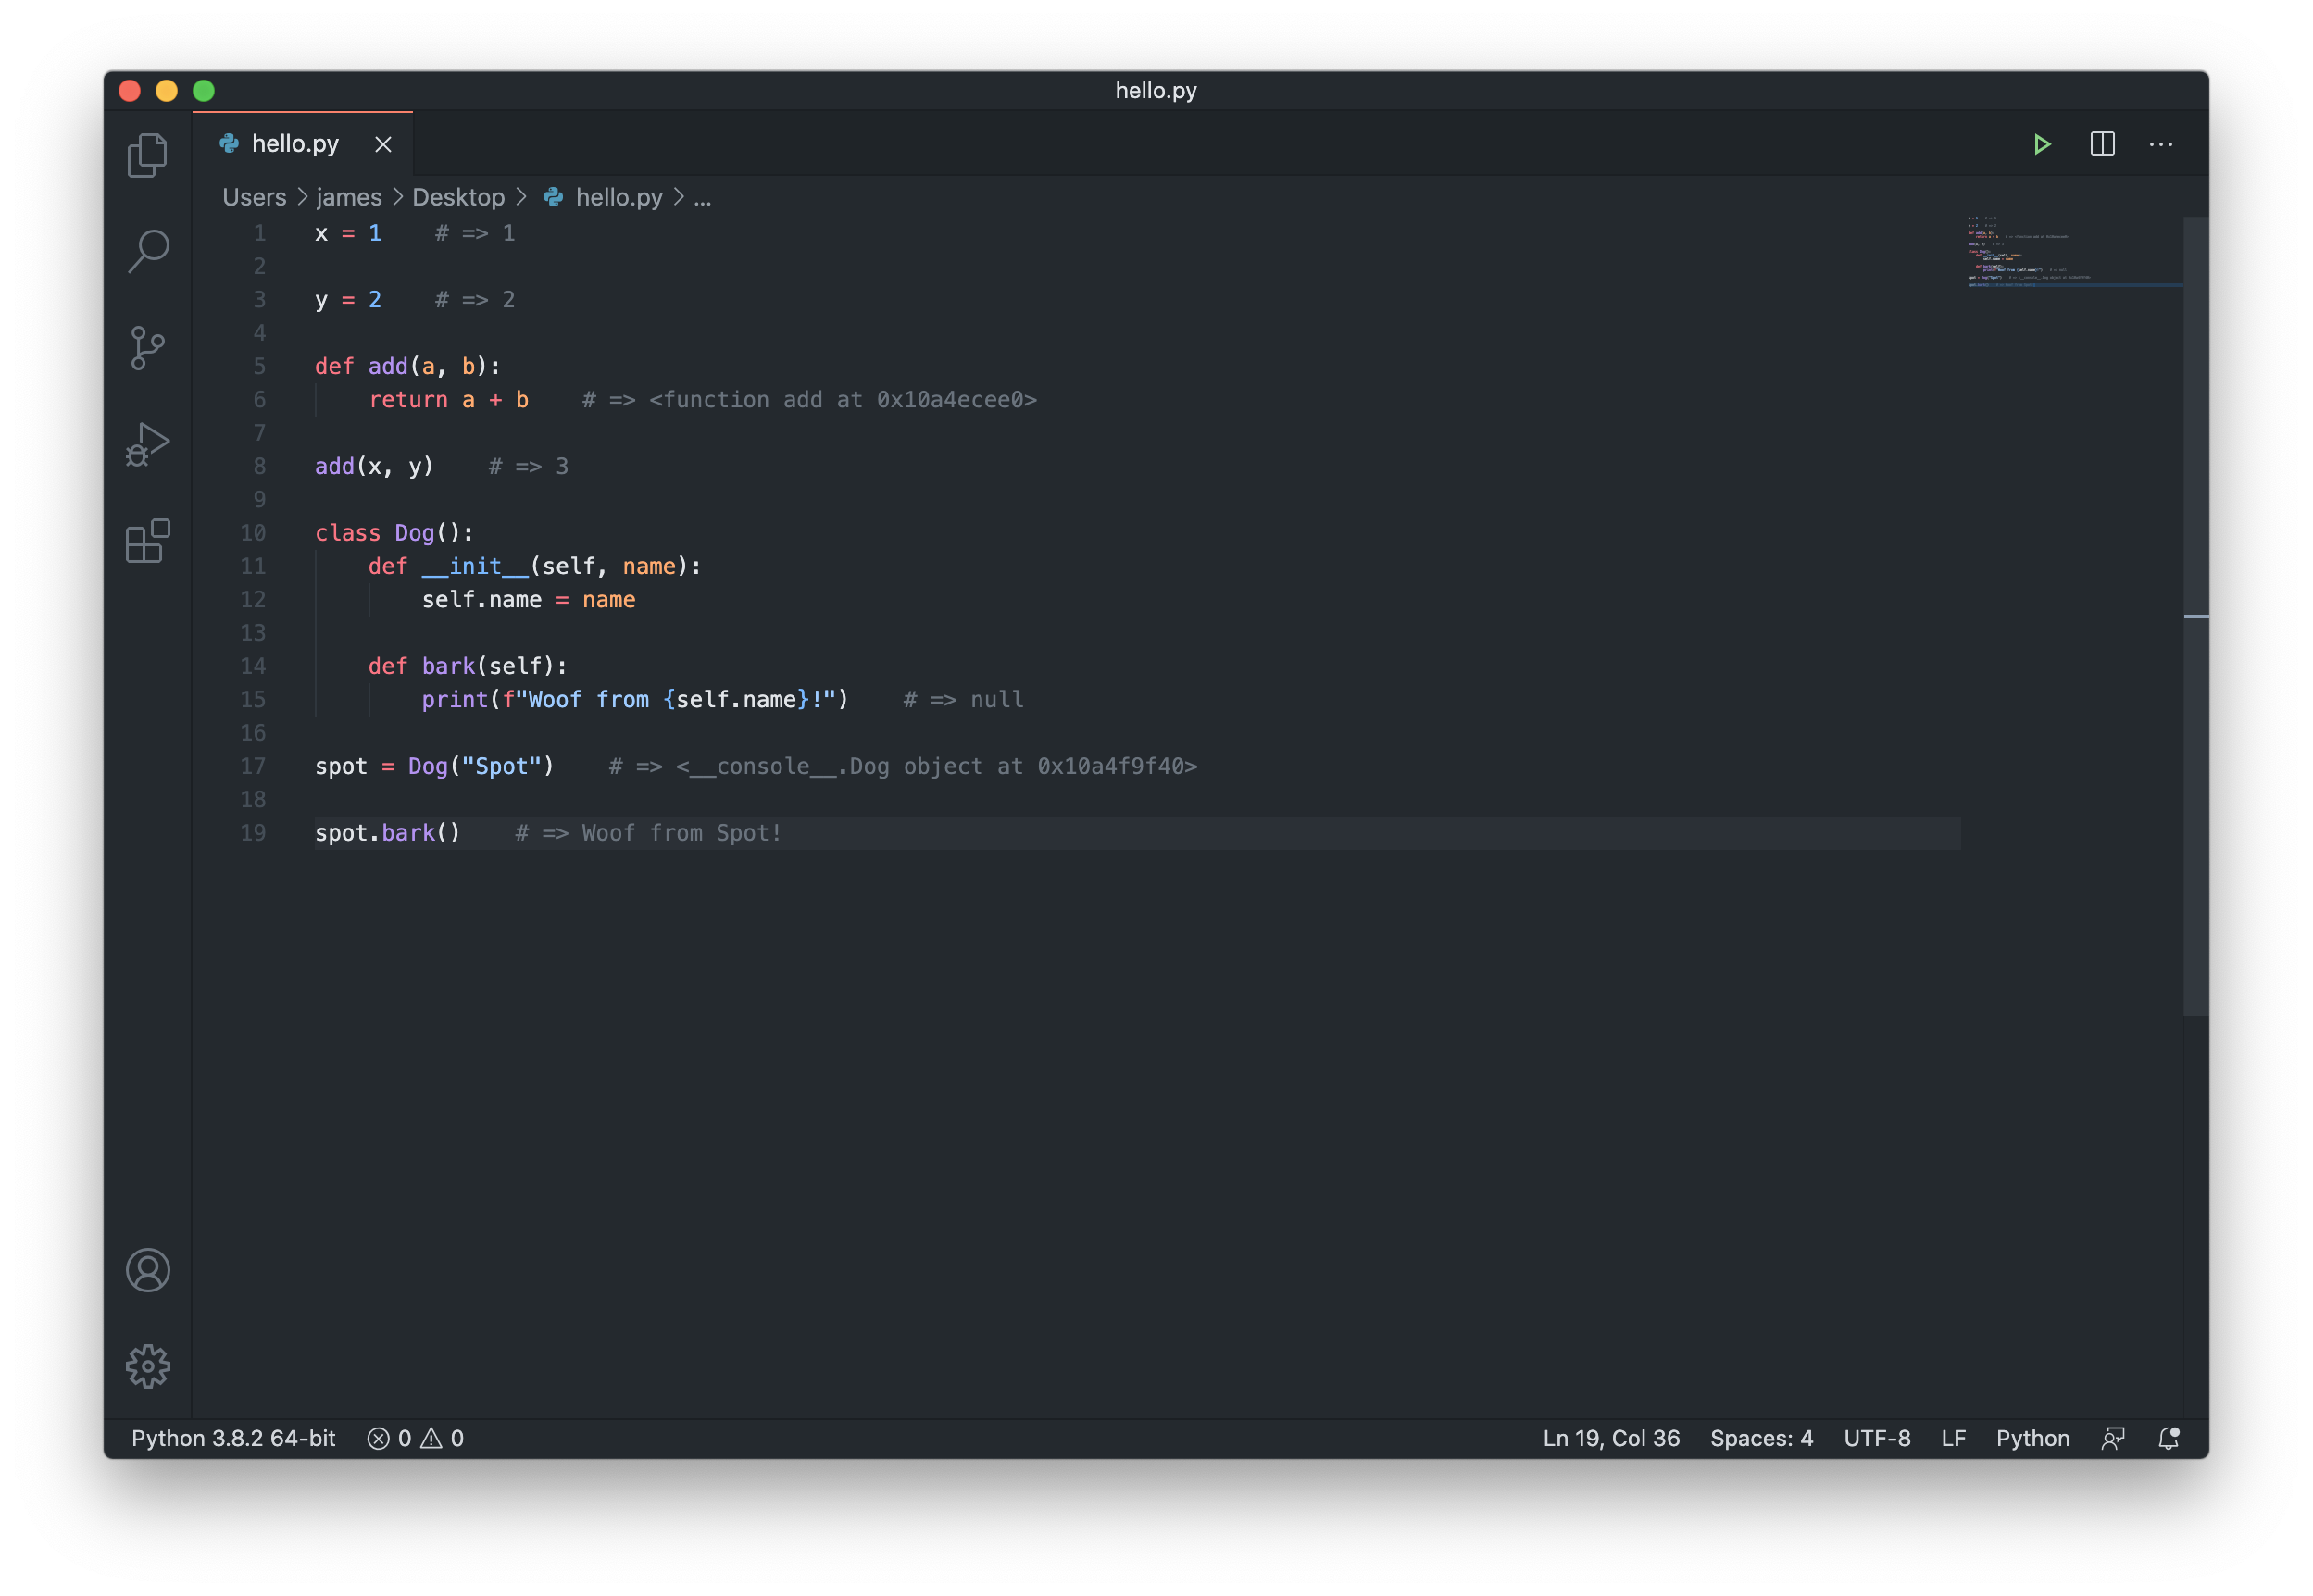Click Desktop breadcrumb segment
The width and height of the screenshot is (2313, 1596).
459,197
